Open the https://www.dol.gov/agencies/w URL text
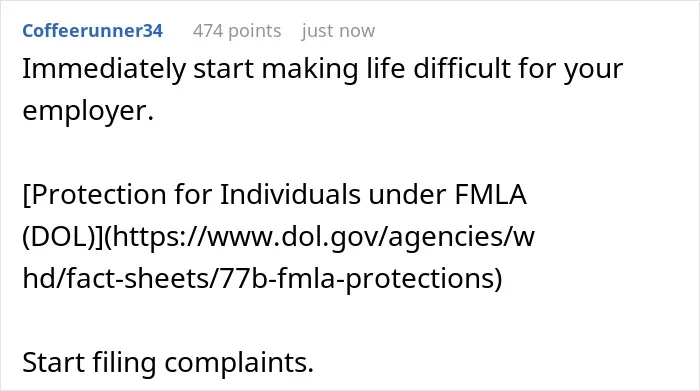700x391 pixels. click(x=322, y=237)
